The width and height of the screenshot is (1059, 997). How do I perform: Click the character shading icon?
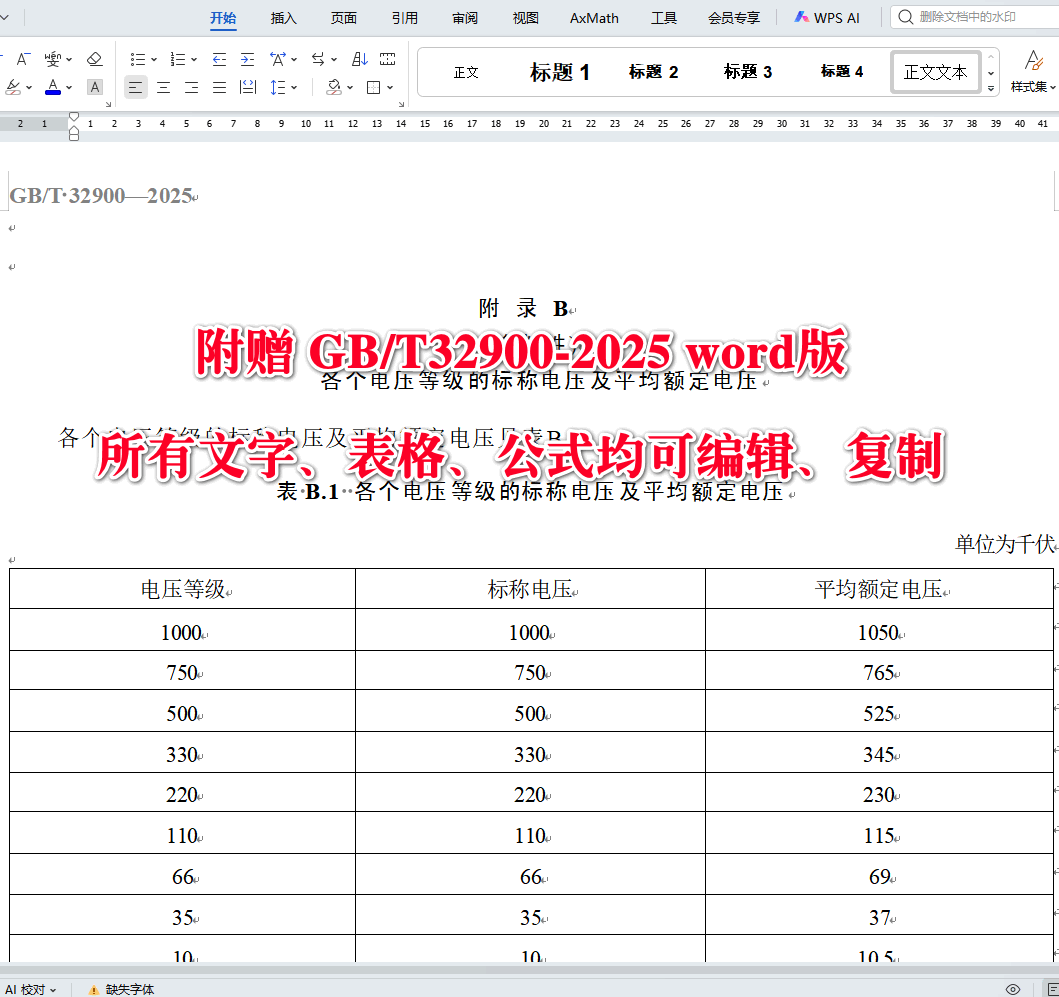pyautogui.click(x=94, y=88)
